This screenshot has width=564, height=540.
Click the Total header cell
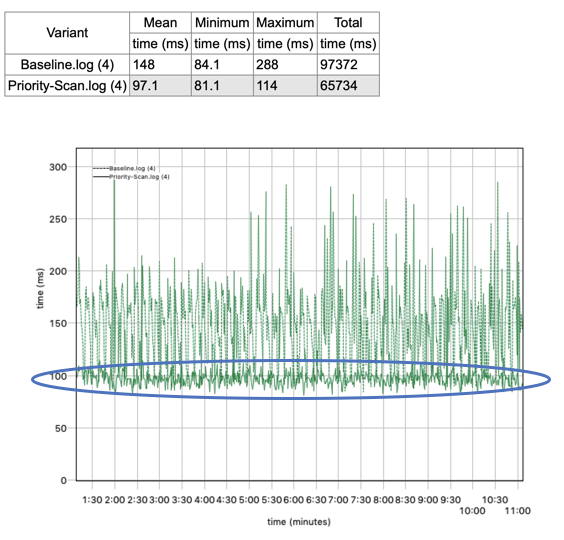pos(348,23)
